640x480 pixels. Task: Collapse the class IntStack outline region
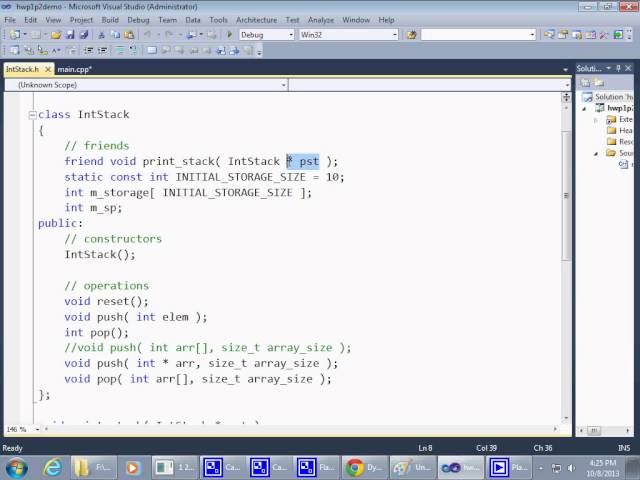32,115
